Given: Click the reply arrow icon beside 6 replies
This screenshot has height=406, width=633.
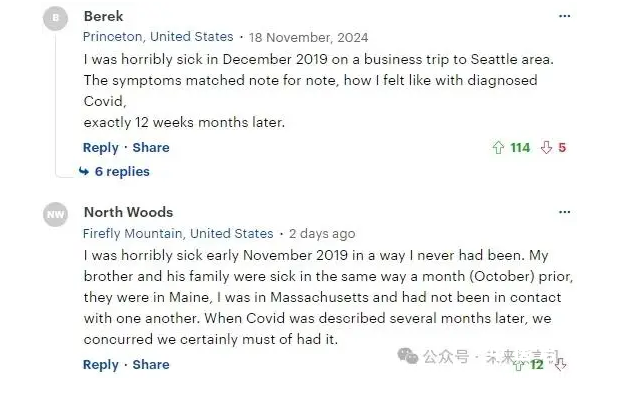Looking at the screenshot, I should 84,172.
